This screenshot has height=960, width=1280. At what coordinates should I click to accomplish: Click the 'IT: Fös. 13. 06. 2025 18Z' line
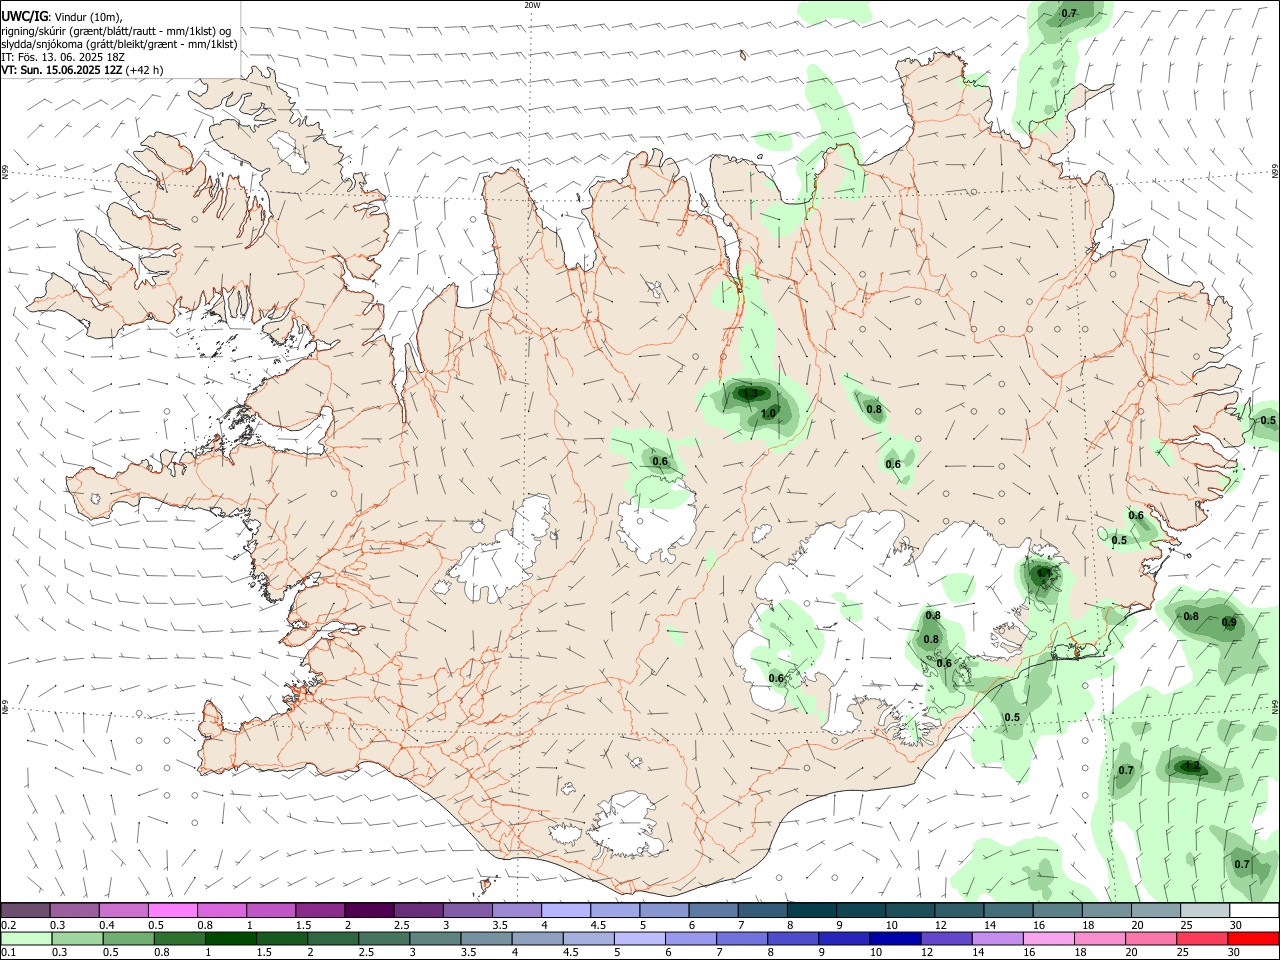tap(63, 57)
